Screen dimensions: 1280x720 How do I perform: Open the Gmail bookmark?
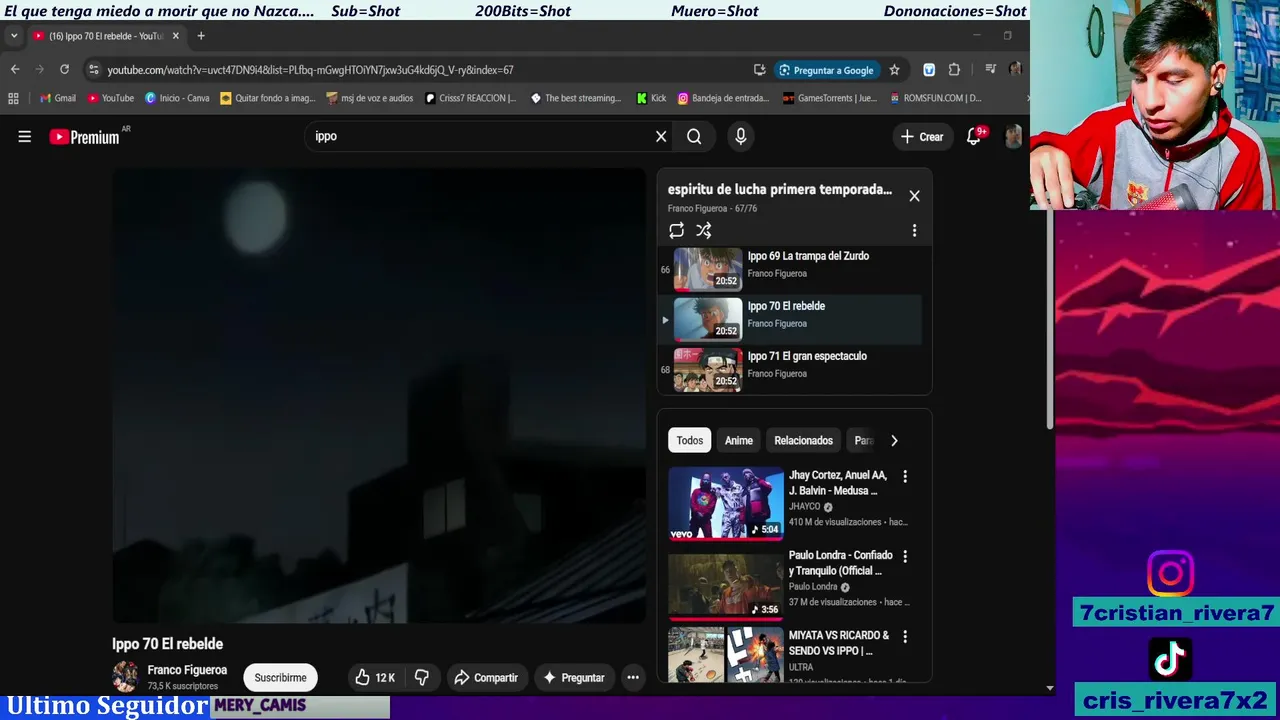pos(58,98)
